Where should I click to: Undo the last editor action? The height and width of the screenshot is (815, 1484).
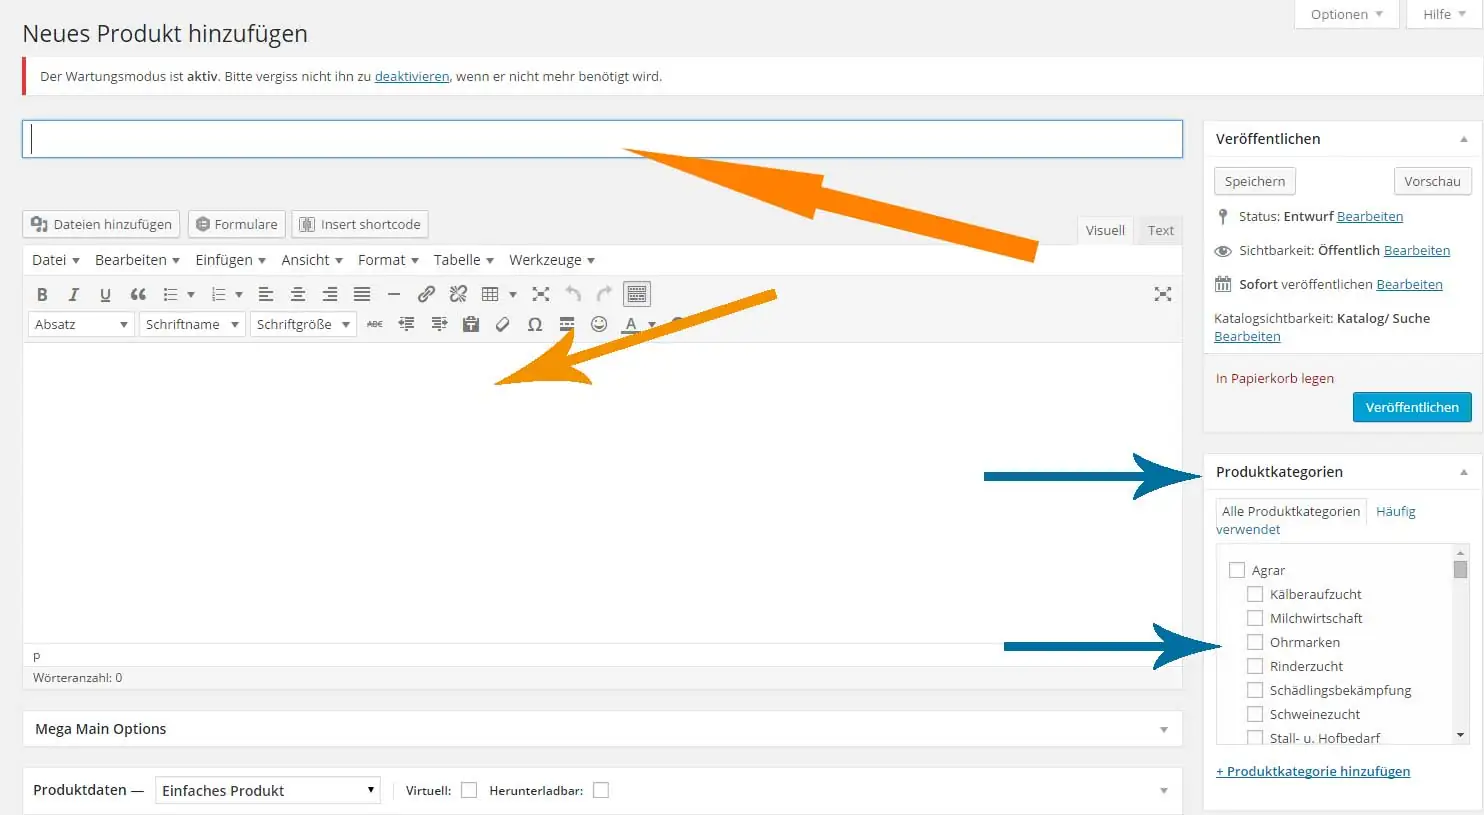point(572,293)
